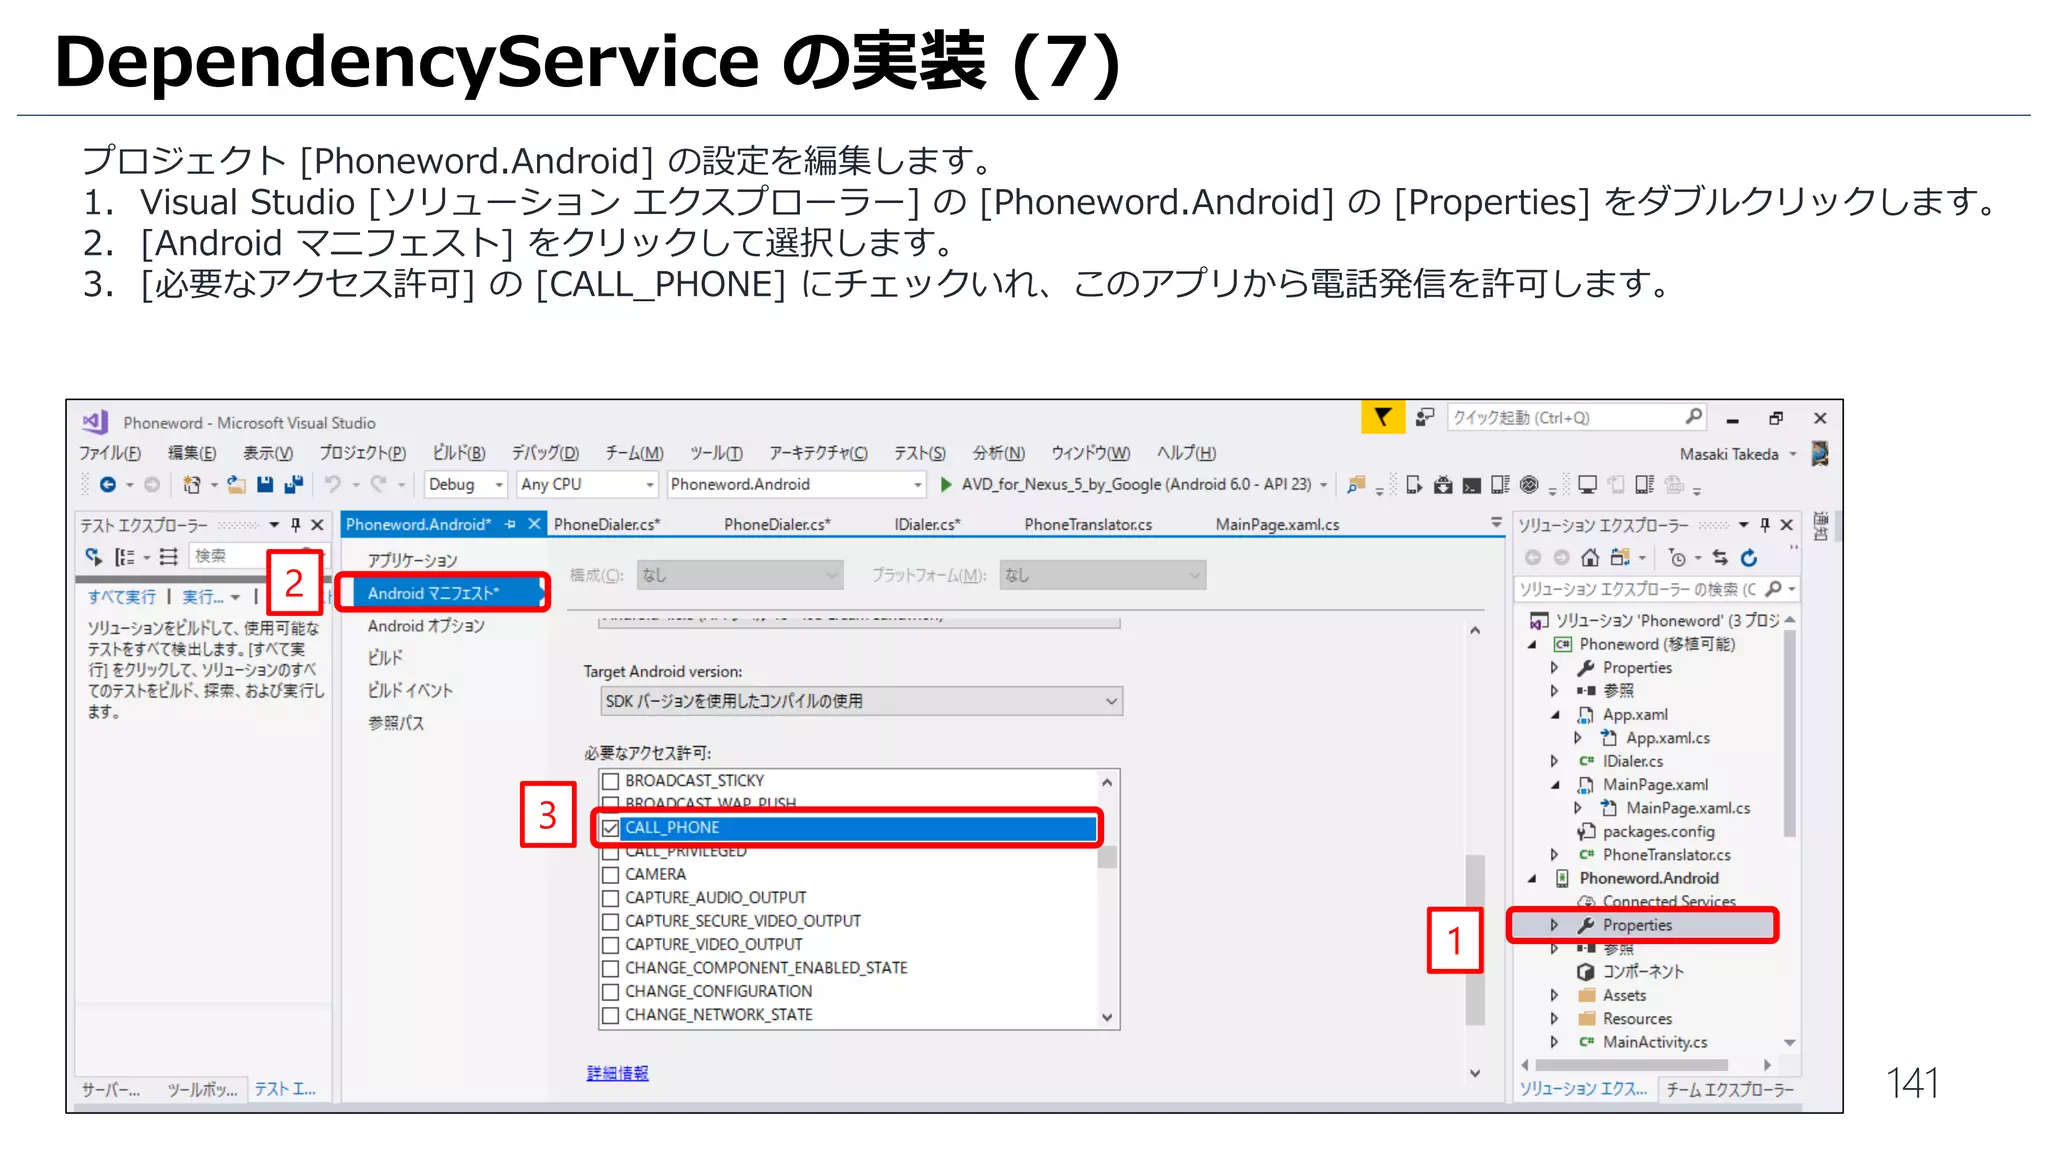Expand the Resources folder node
Viewport: 2048px width, 1152px height.
tap(1554, 1019)
